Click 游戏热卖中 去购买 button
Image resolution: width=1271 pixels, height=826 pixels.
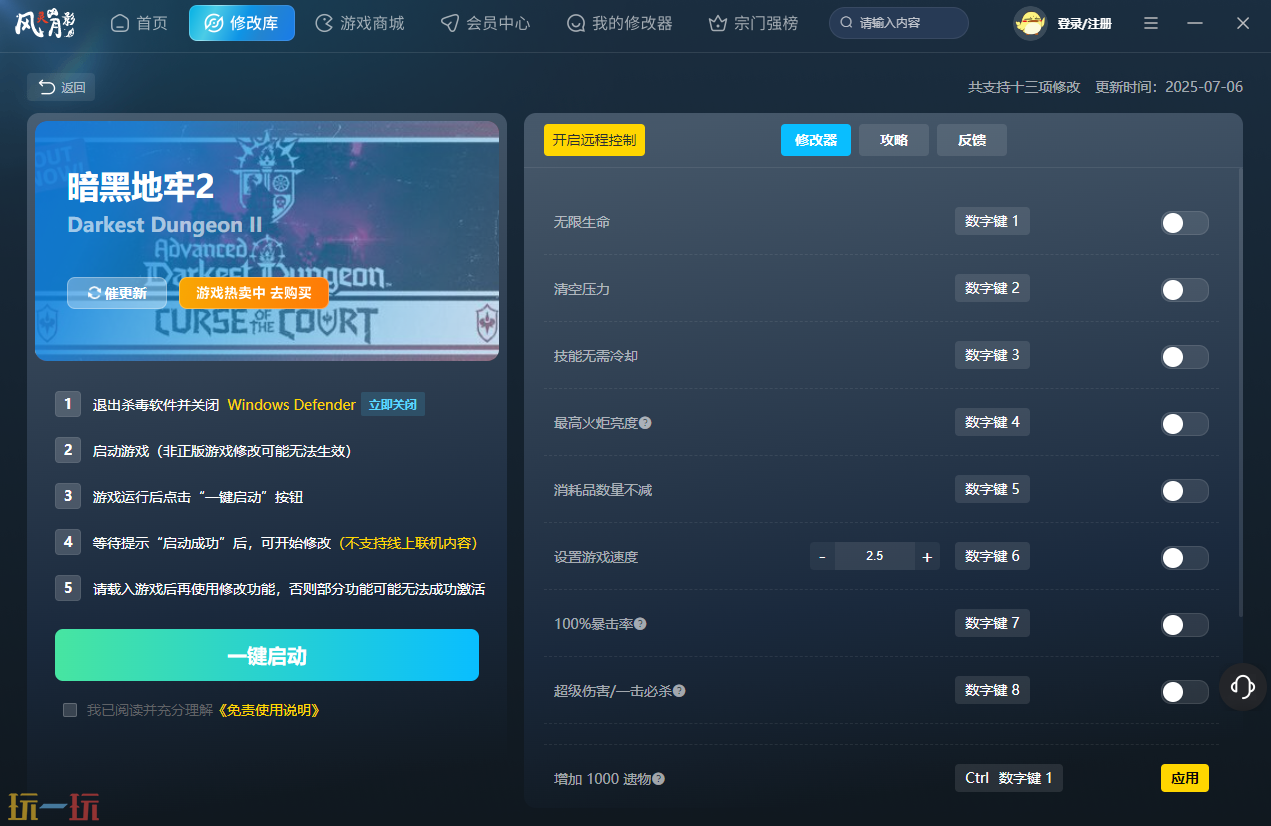coord(254,293)
